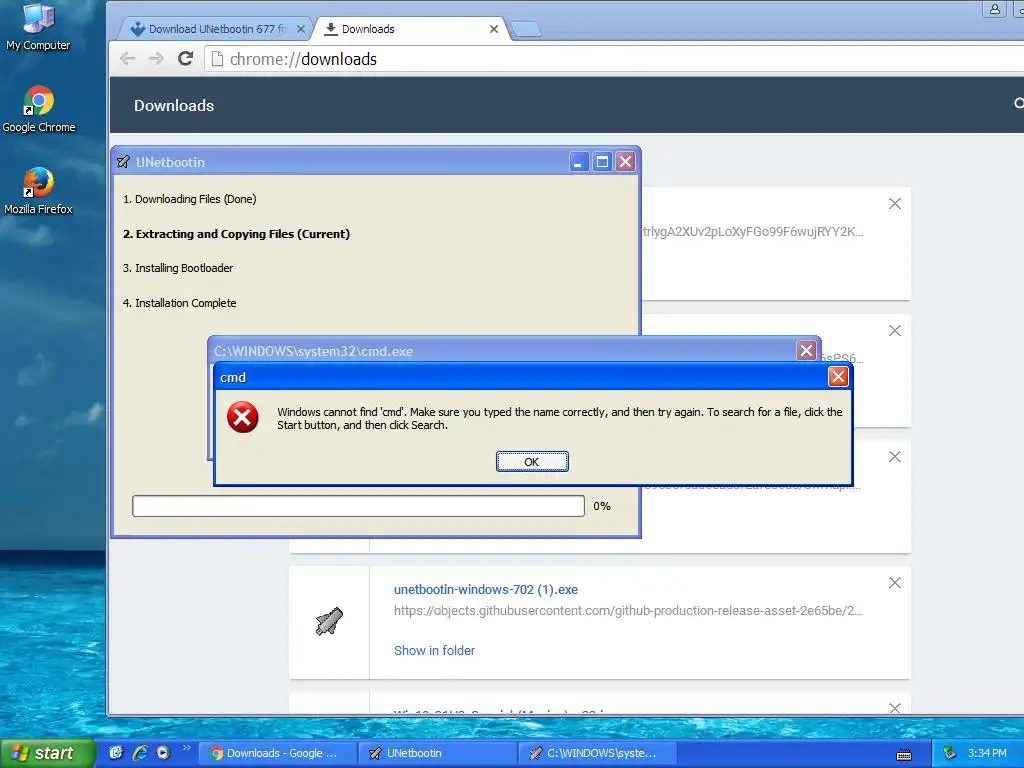Switch to C:\WINDOWS\syste... taskbar button
The image size is (1024, 768).
[x=597, y=753]
